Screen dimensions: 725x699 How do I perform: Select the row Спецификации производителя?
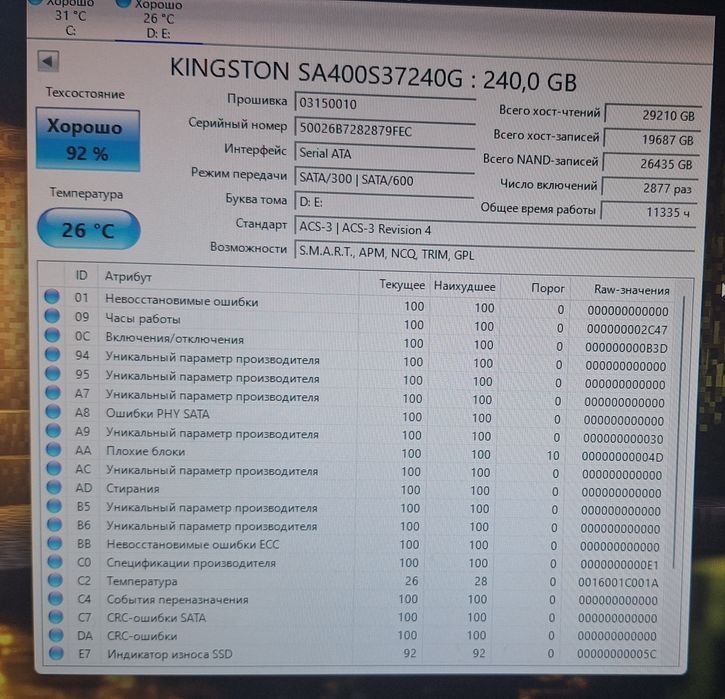[x=354, y=563]
